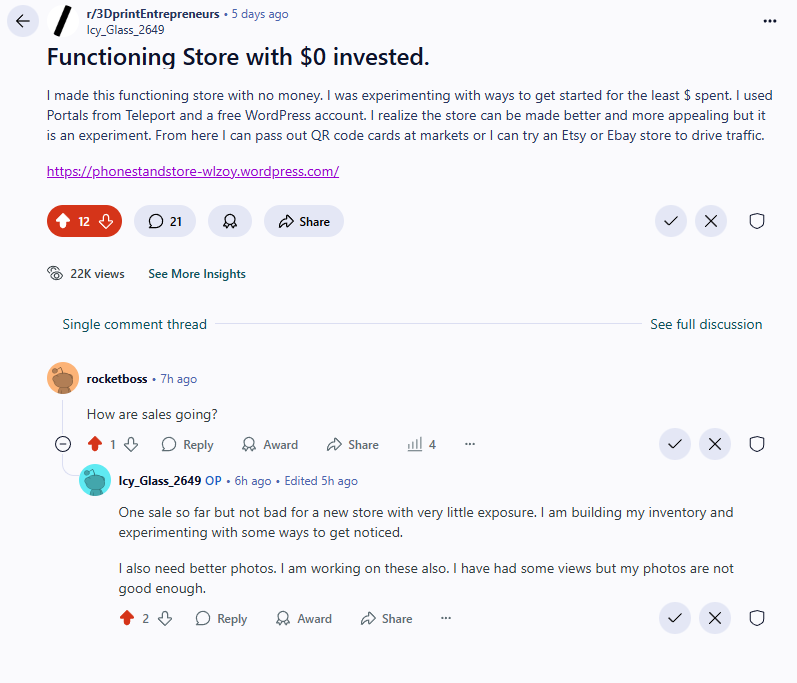Click the back arrow button
The image size is (797, 683).
pos(23,21)
